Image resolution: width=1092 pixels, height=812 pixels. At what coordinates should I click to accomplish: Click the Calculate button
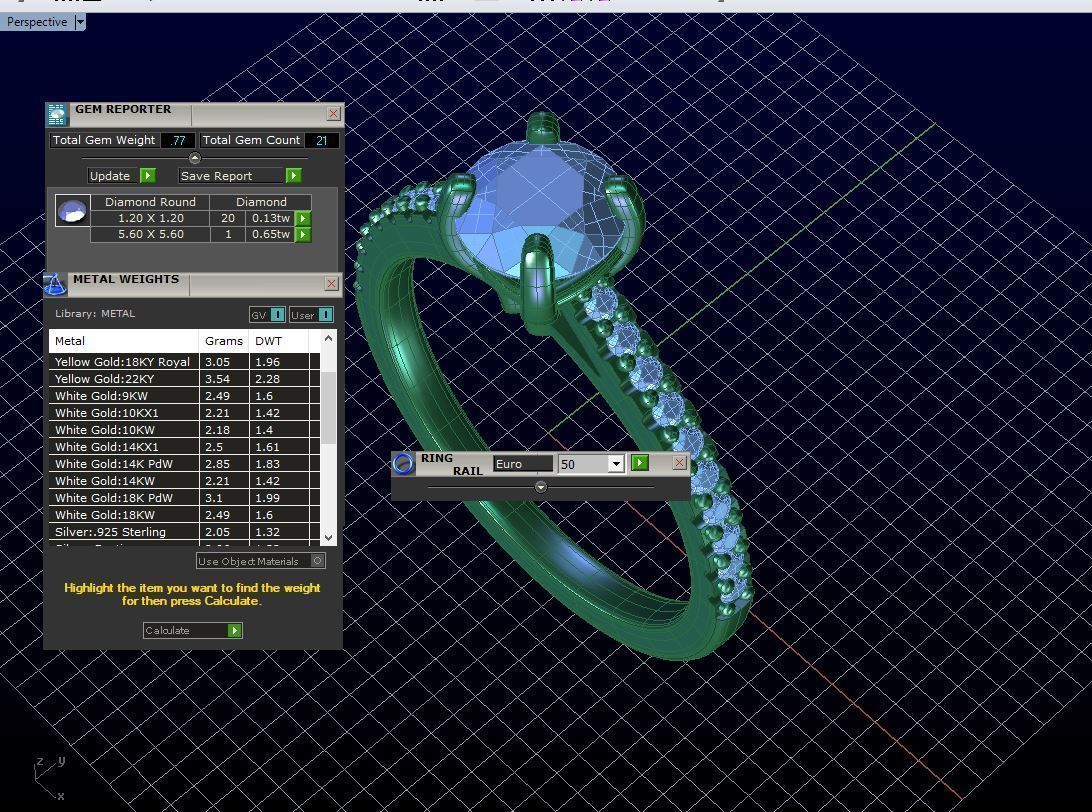(193, 630)
